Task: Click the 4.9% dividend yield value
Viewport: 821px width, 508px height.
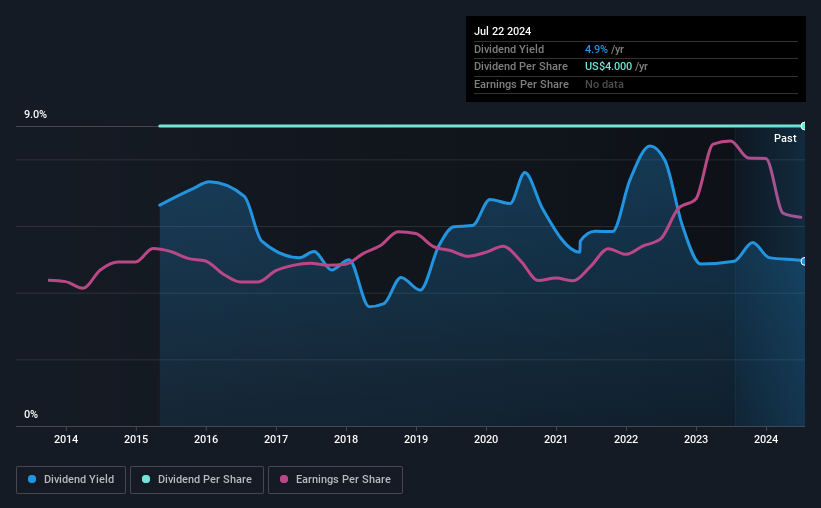Action: coord(596,49)
